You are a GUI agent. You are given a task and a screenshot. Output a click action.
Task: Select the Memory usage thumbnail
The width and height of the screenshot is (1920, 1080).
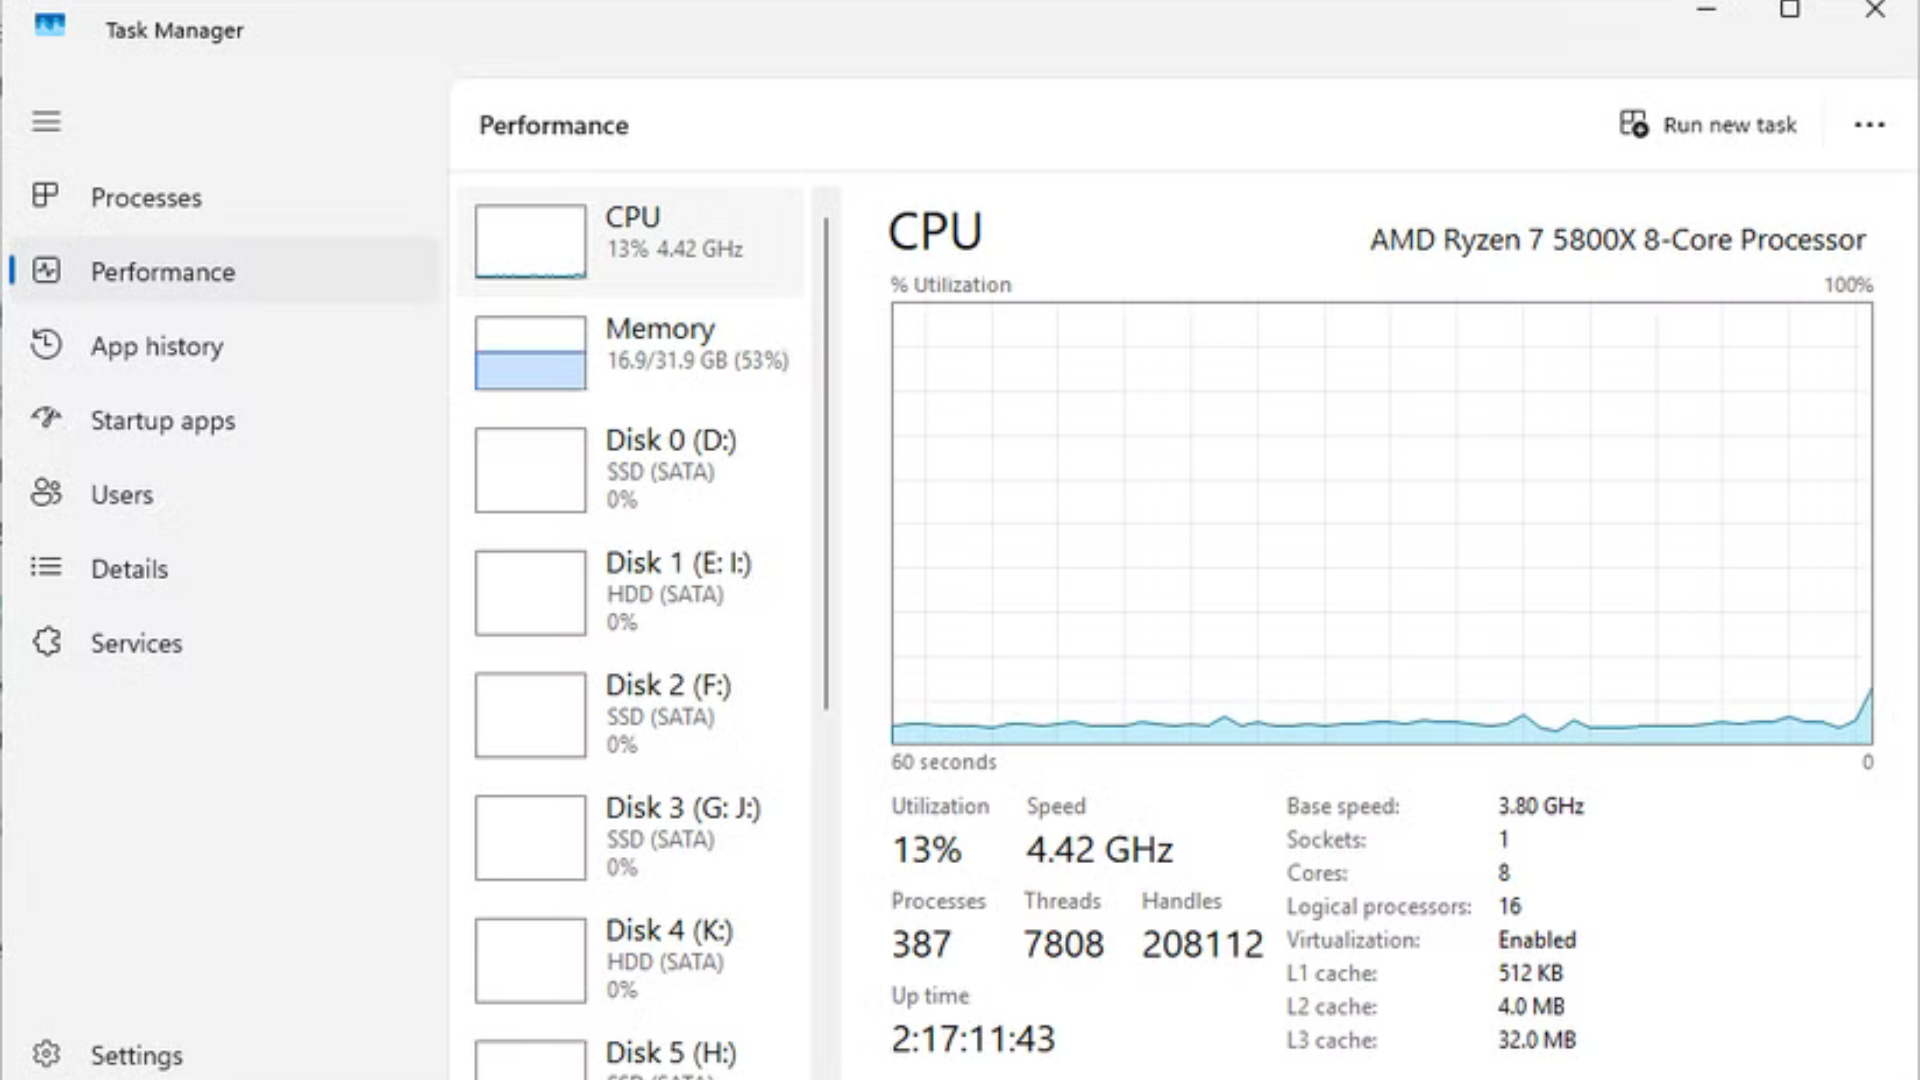pos(530,353)
